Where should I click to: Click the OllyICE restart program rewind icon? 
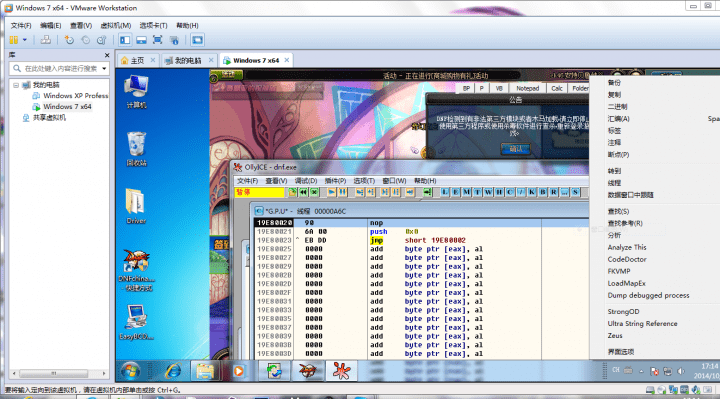(x=304, y=192)
